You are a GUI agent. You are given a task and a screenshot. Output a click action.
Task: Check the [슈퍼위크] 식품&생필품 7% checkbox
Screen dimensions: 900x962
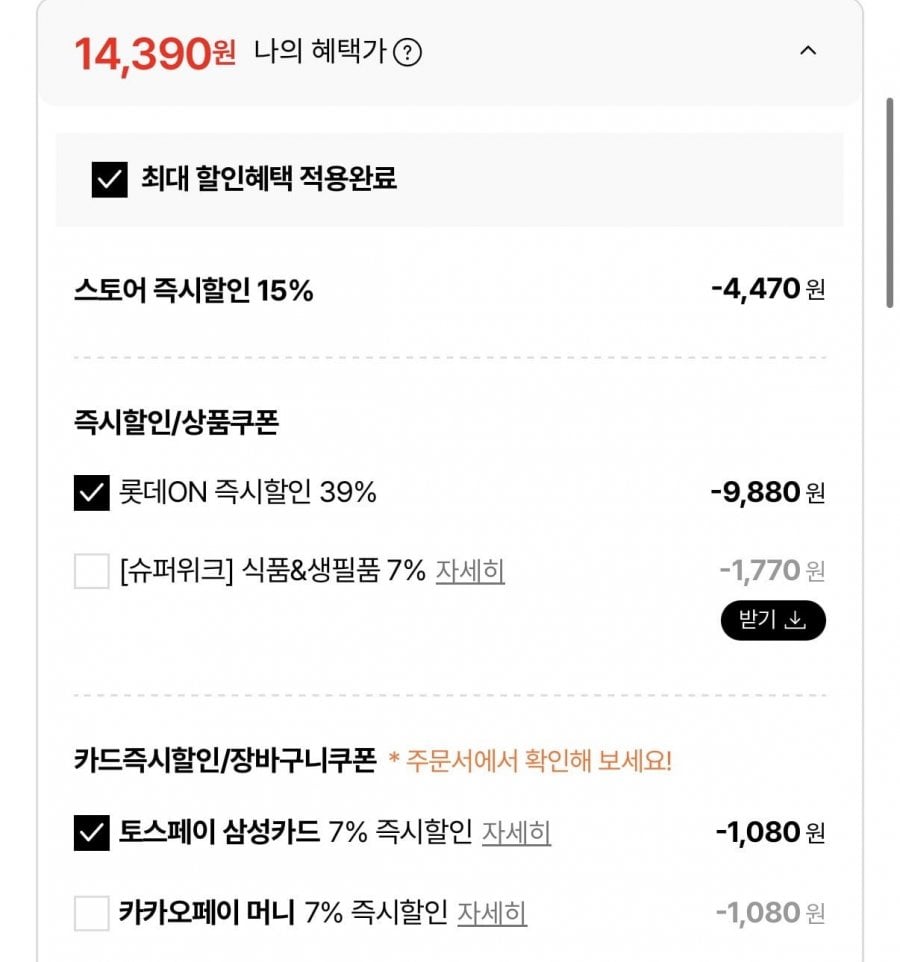click(91, 572)
